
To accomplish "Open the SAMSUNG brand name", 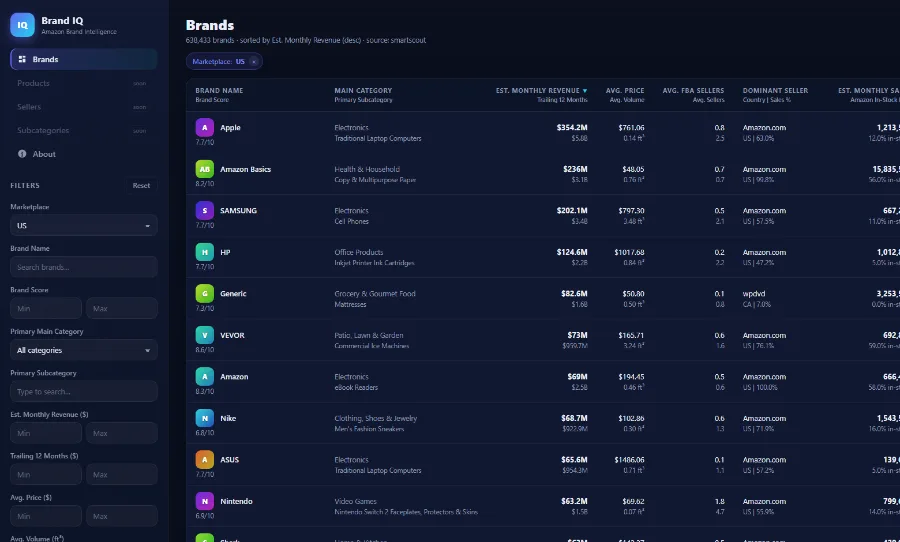I will click(x=239, y=211).
